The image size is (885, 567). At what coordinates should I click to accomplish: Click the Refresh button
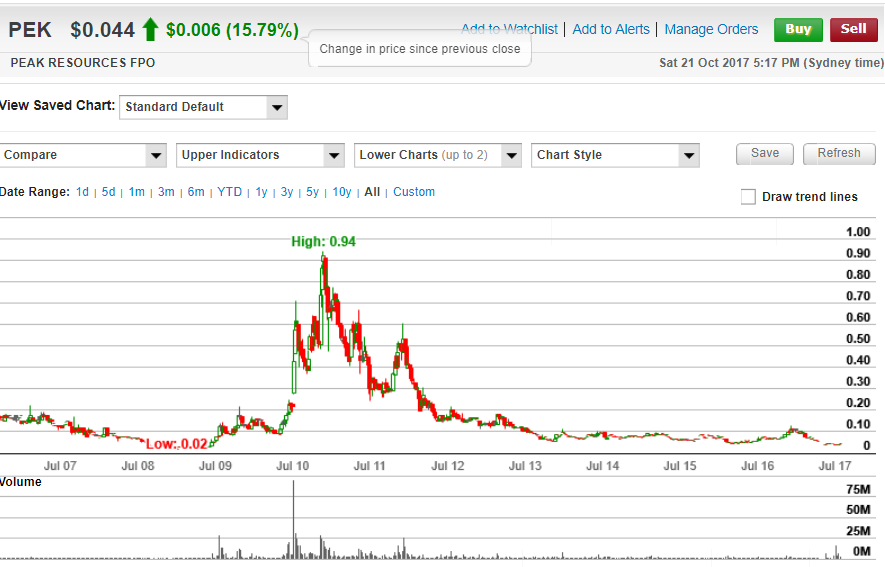tap(839, 153)
